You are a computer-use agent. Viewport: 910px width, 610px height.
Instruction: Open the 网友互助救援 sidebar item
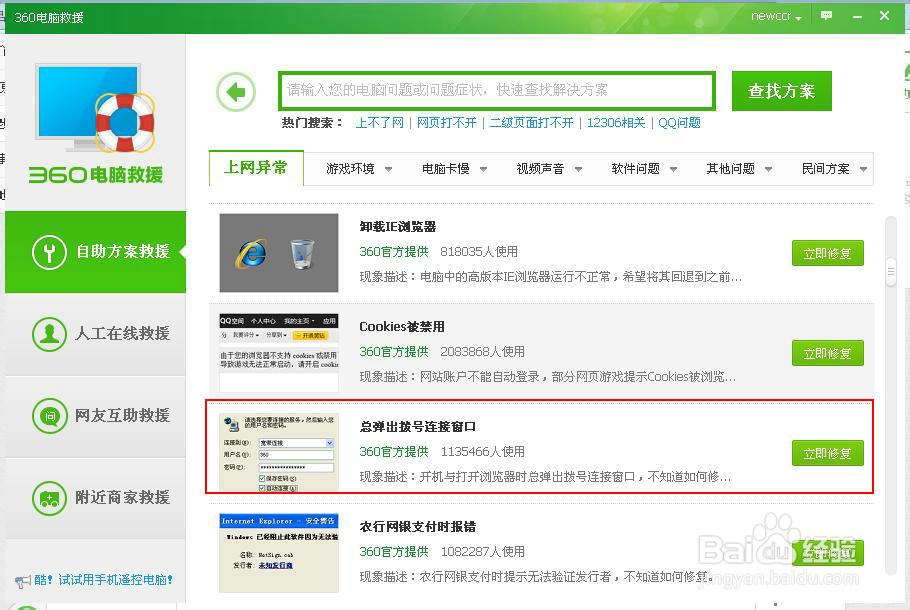tap(96, 416)
